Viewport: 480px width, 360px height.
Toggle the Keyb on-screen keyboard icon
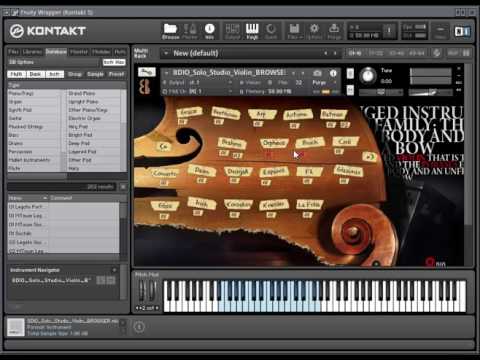252,31
